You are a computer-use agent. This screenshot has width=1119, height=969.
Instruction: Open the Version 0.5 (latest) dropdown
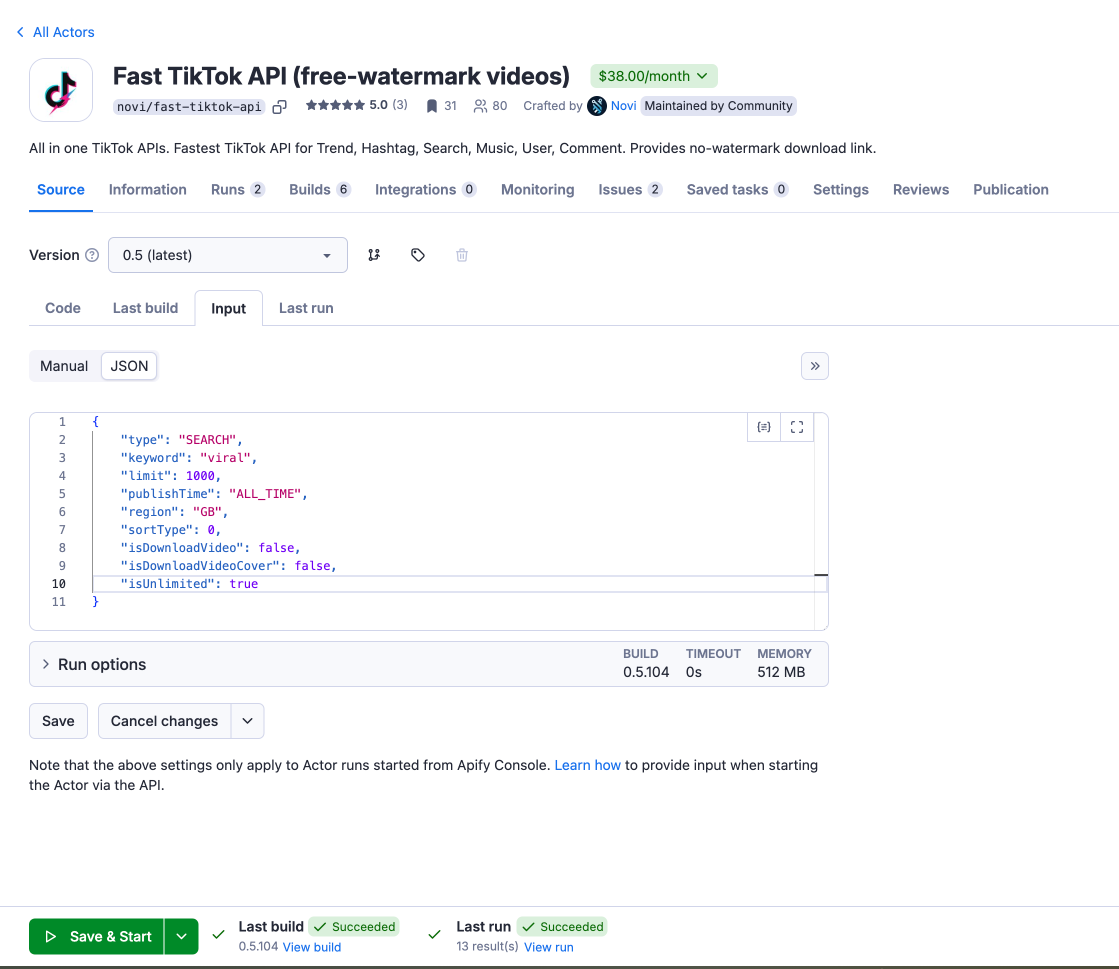pos(228,255)
